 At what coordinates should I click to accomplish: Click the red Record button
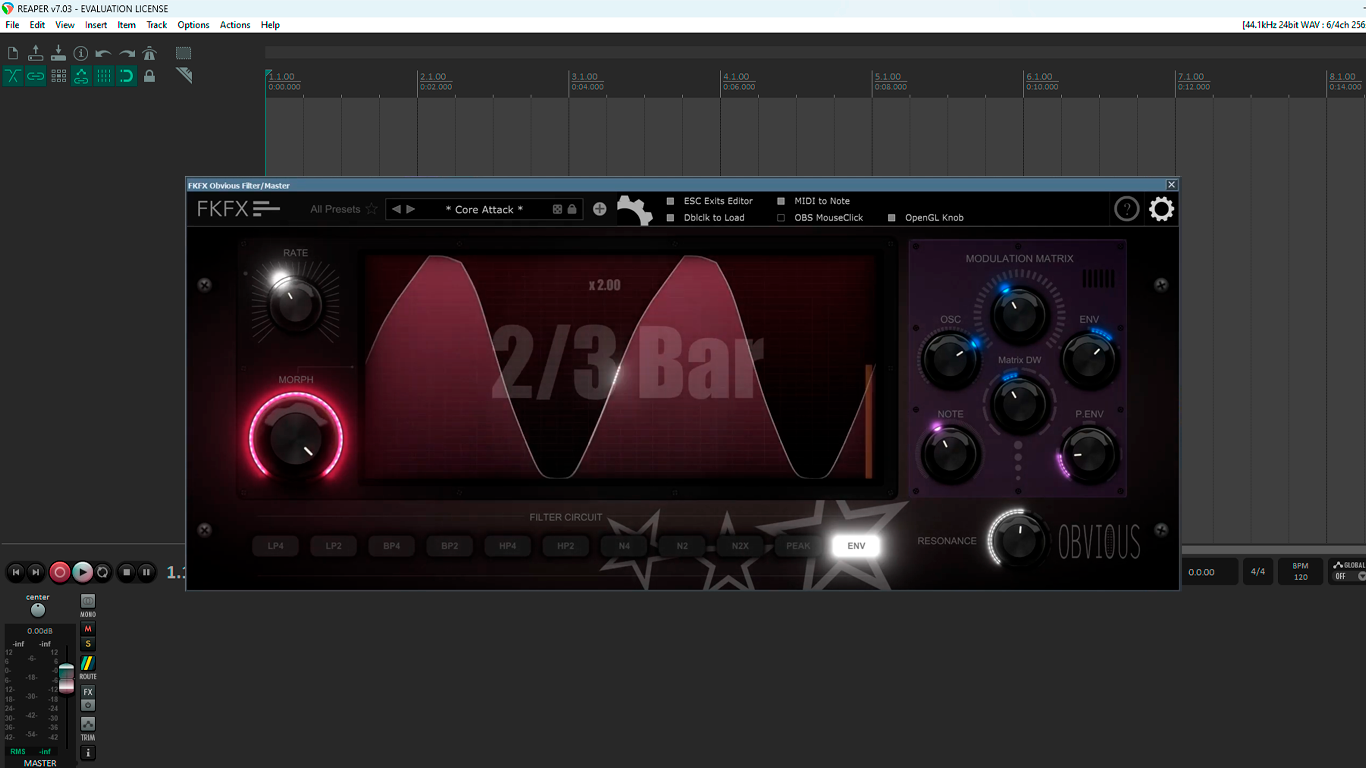pos(60,572)
